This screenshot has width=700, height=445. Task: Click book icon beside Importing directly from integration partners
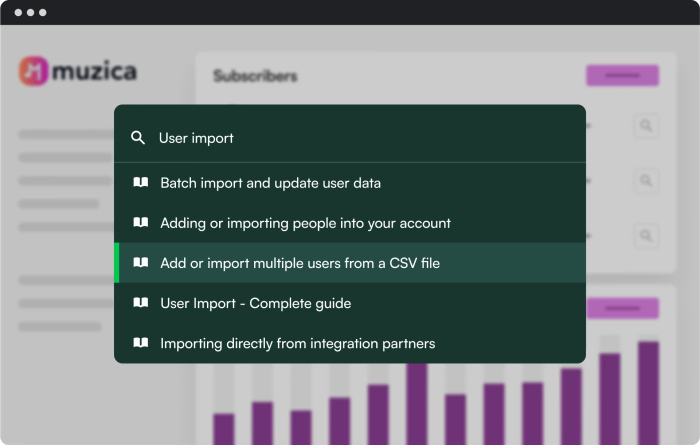click(x=141, y=343)
